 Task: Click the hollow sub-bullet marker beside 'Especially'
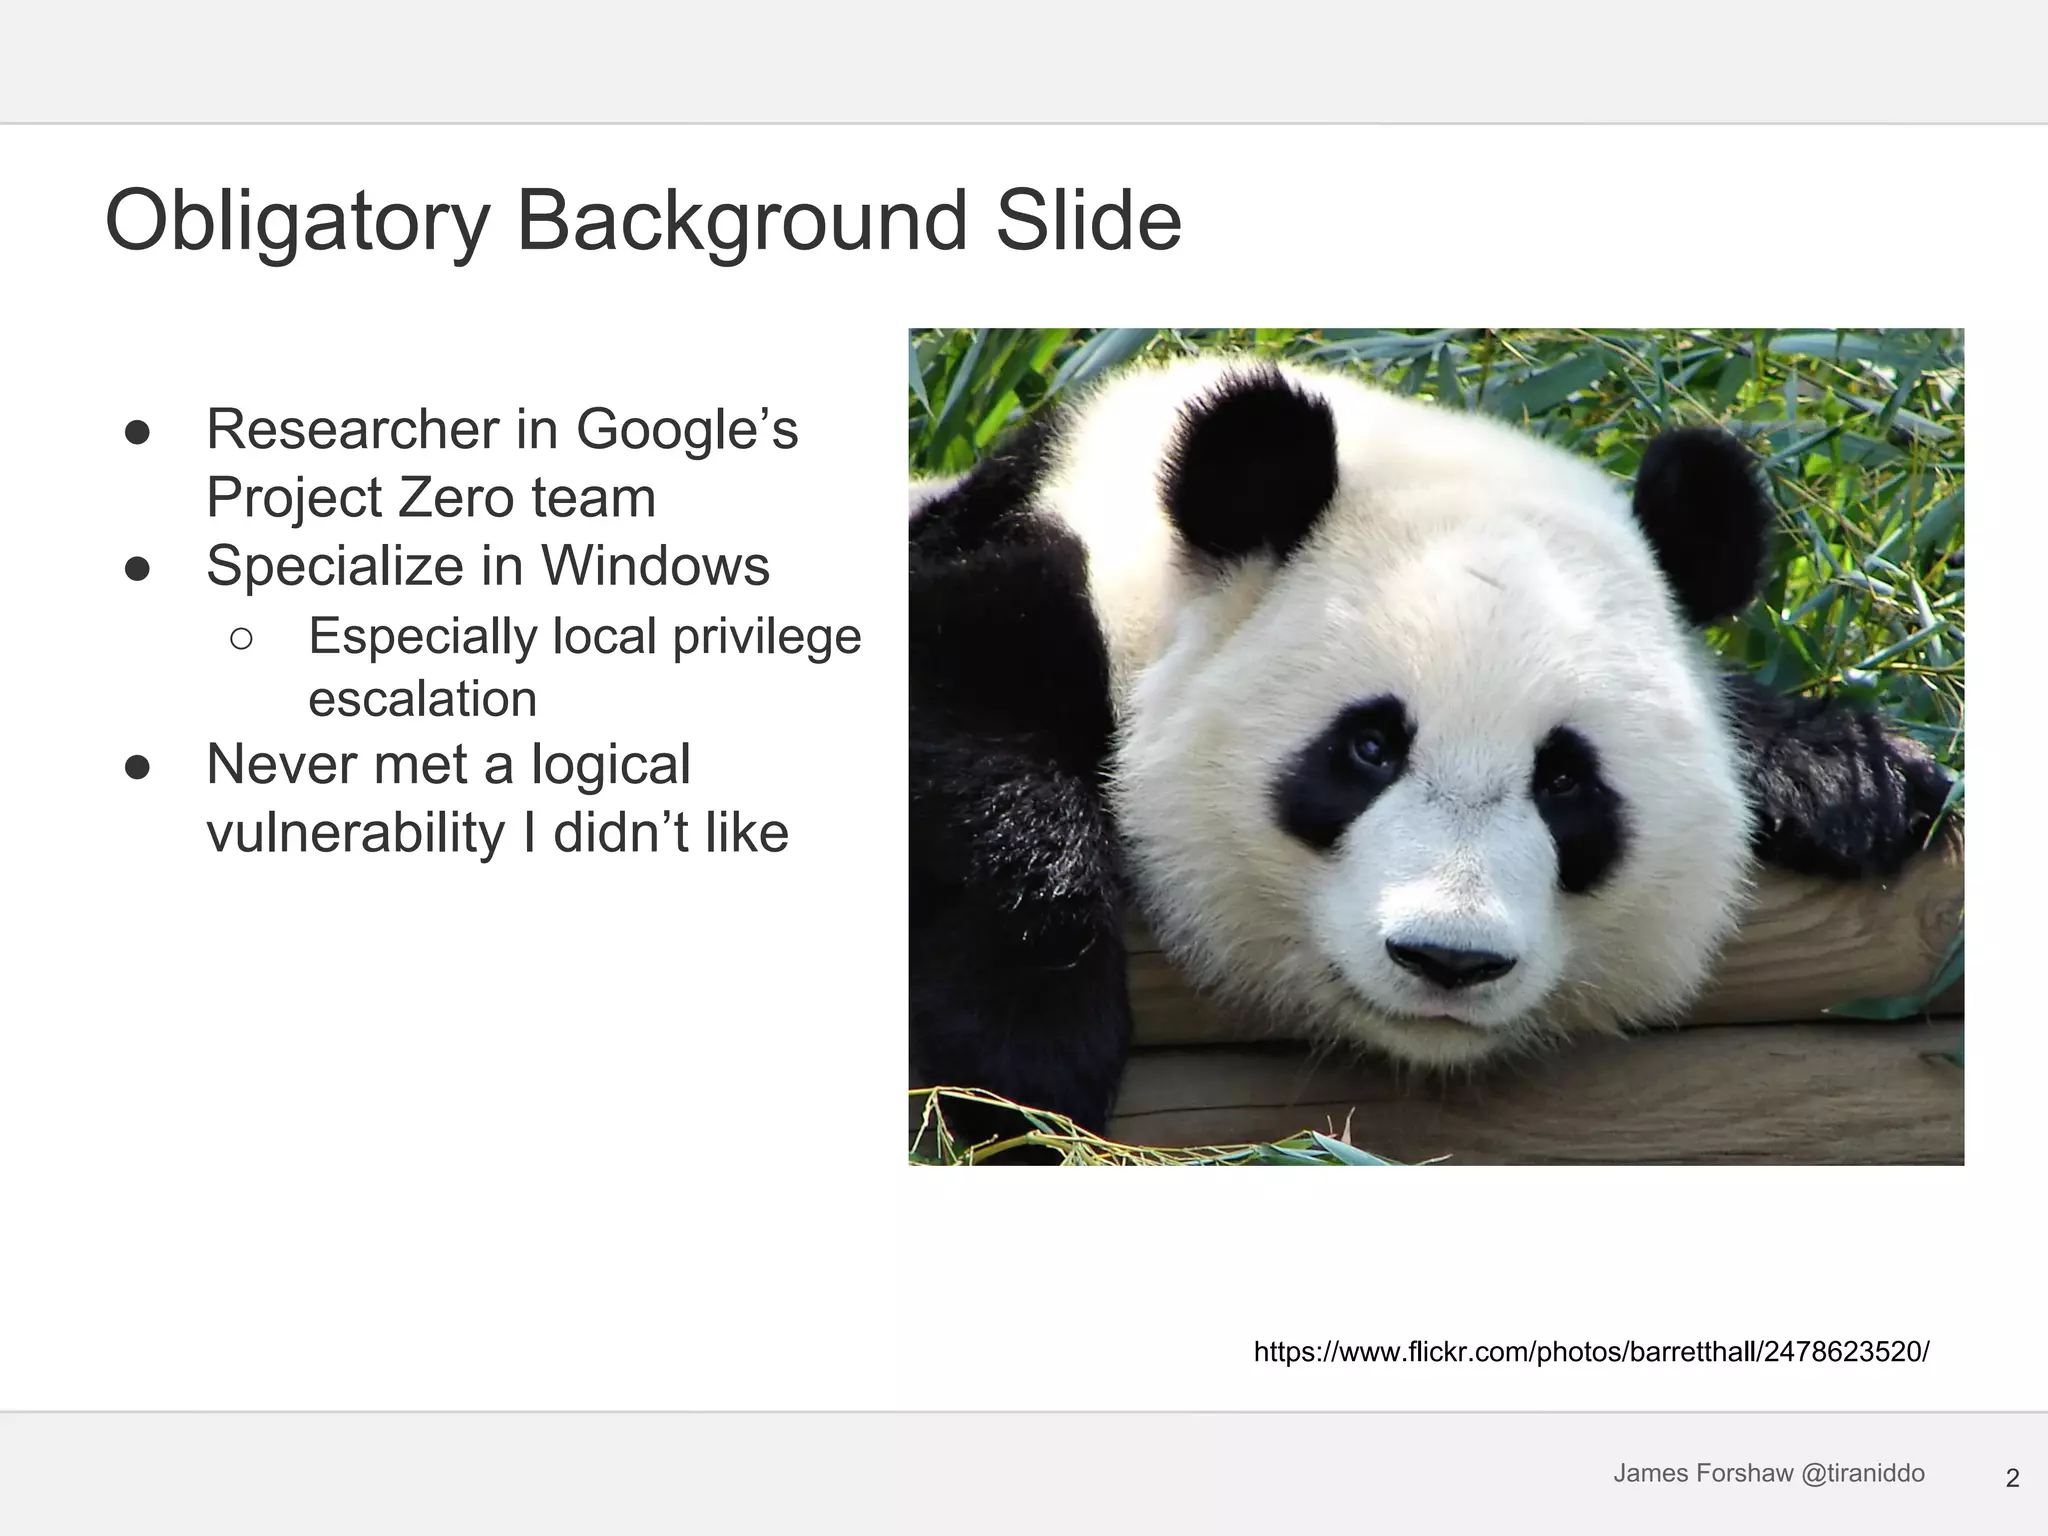[241, 638]
